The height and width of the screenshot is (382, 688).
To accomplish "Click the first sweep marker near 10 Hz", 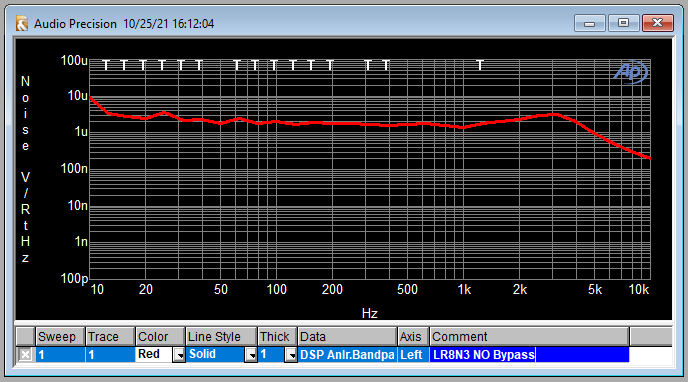I will [106, 65].
